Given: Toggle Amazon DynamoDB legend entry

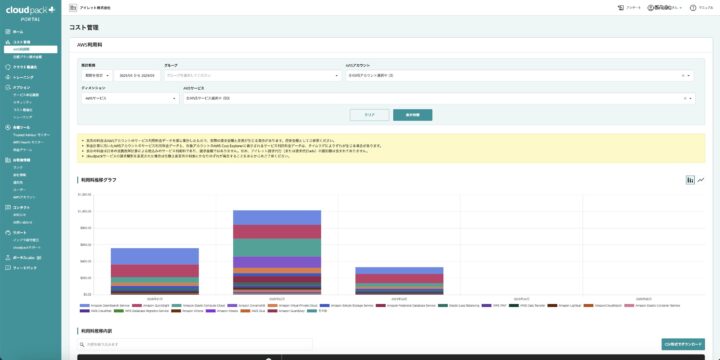Looking at the screenshot, I should [246, 305].
